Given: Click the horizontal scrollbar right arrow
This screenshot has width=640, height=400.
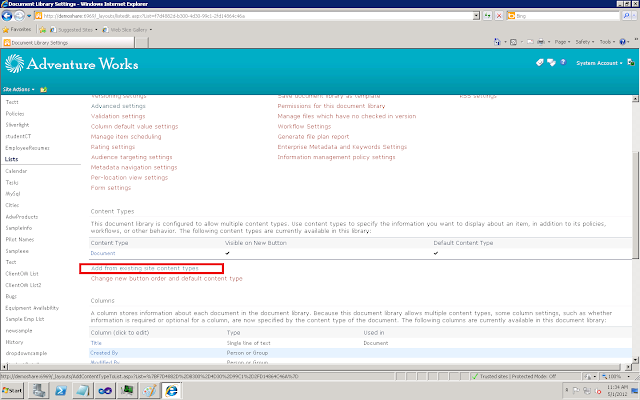Looking at the screenshot, I should pos(628,367).
